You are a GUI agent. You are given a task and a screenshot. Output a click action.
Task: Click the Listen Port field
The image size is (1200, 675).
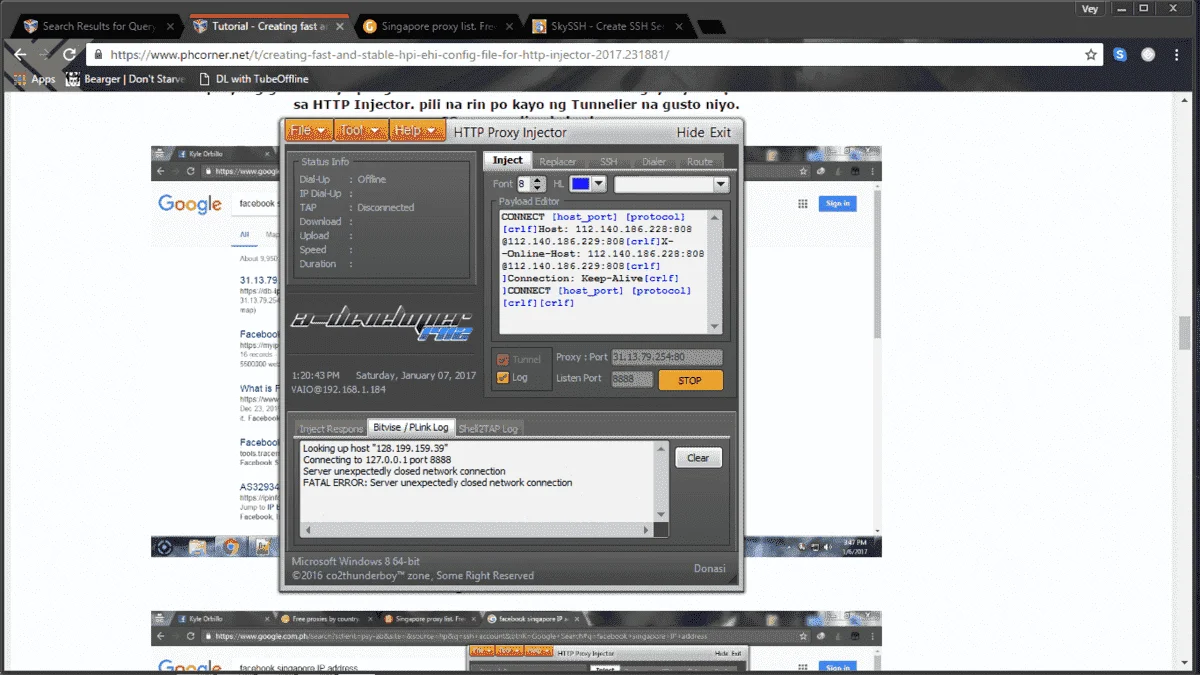click(x=631, y=379)
